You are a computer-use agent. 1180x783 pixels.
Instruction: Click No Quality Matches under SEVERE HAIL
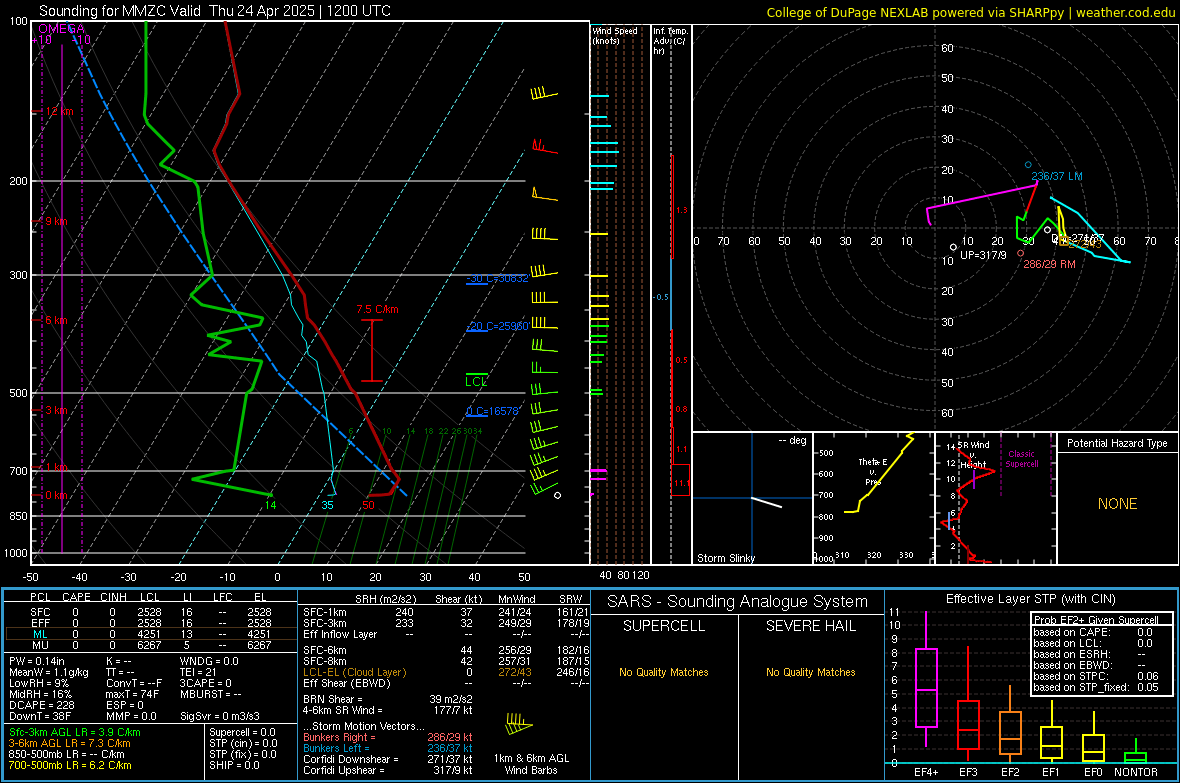click(x=810, y=672)
